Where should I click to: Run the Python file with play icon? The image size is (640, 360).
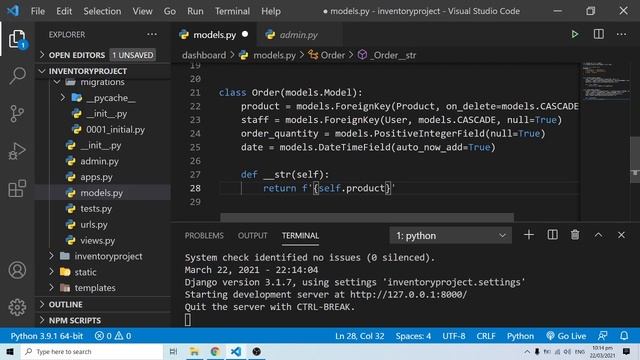click(575, 35)
